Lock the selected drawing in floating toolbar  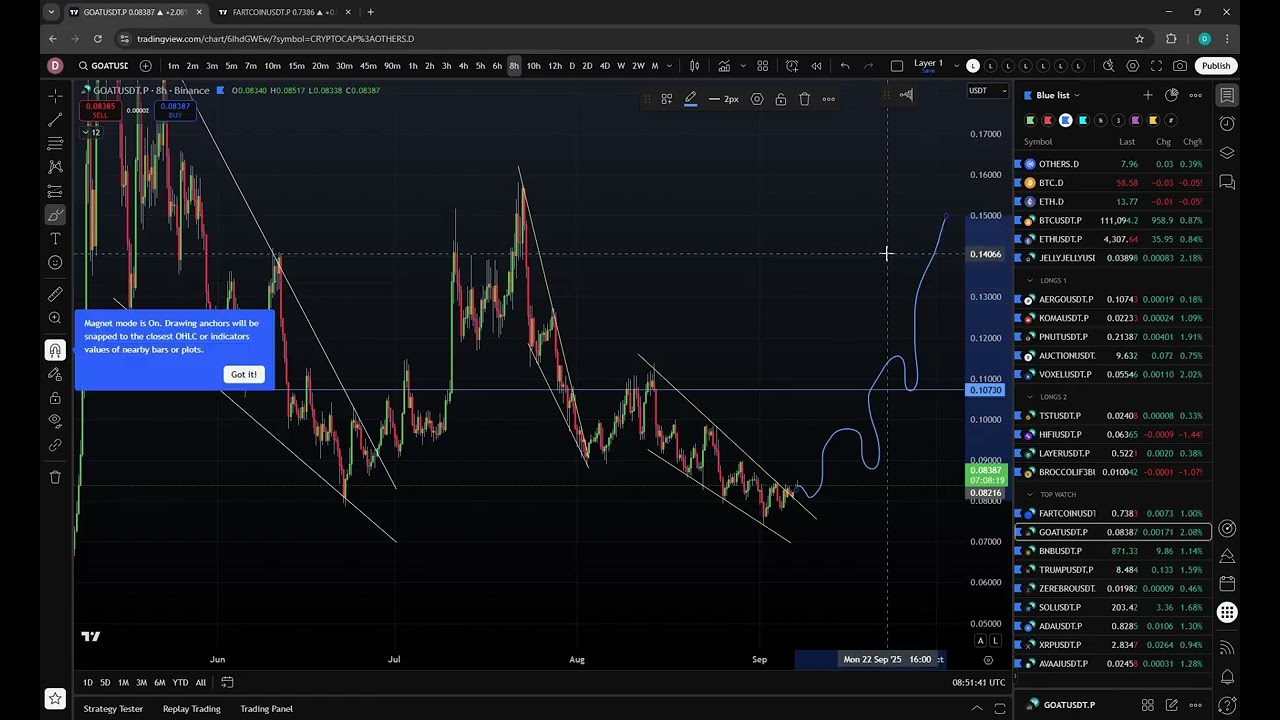click(781, 99)
